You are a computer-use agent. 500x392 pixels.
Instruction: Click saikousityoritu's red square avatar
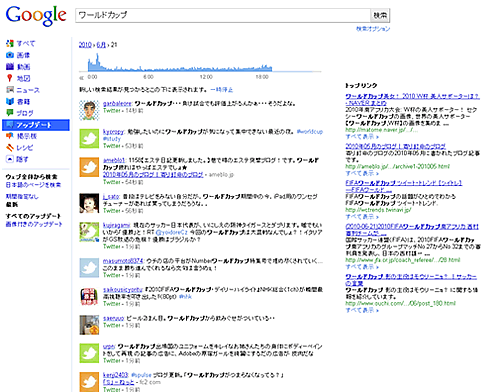pyautogui.click(x=89, y=296)
